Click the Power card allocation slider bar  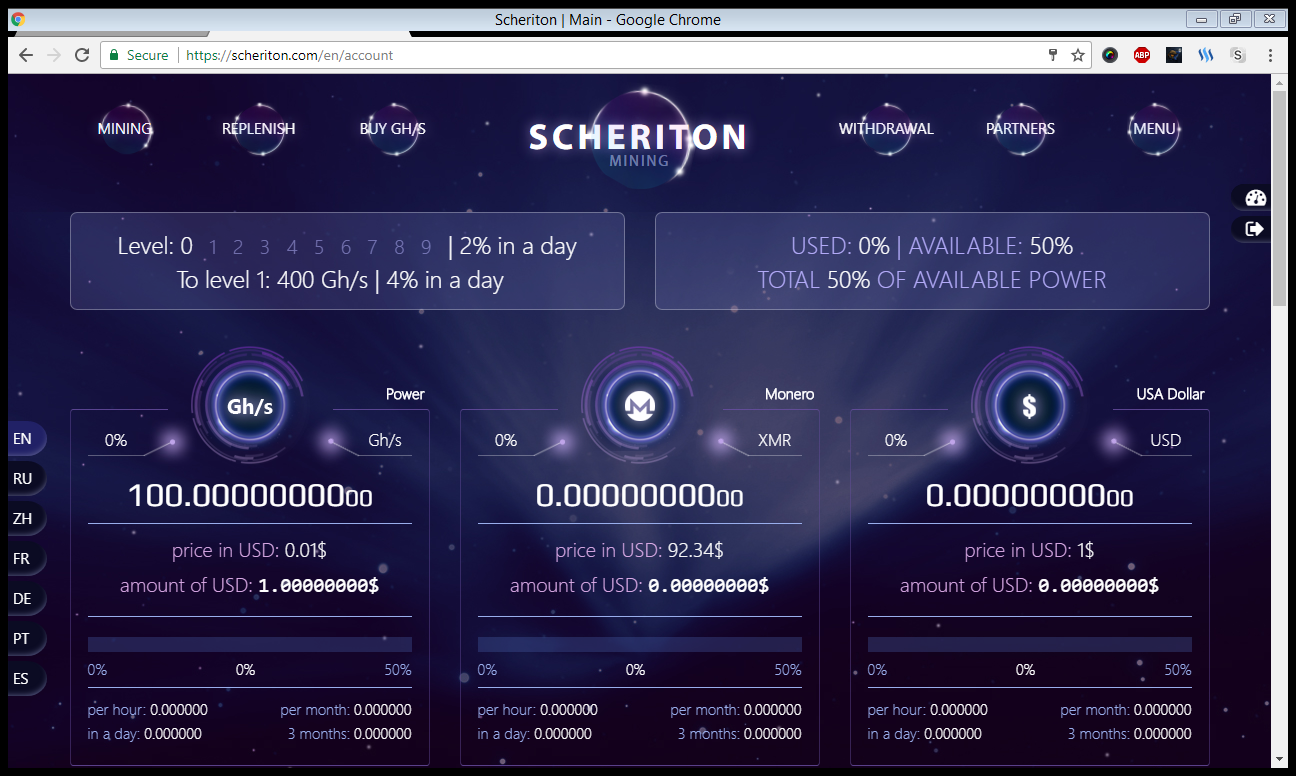pyautogui.click(x=250, y=644)
